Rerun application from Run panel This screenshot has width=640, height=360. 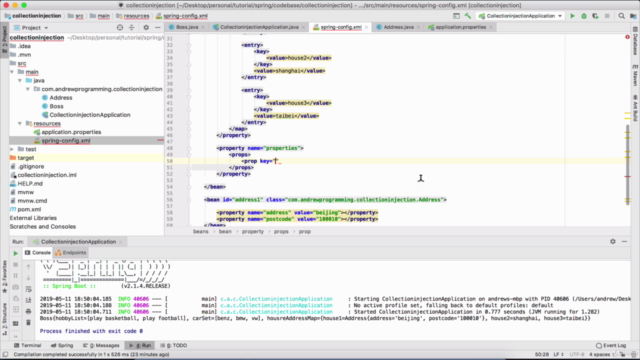[16, 253]
